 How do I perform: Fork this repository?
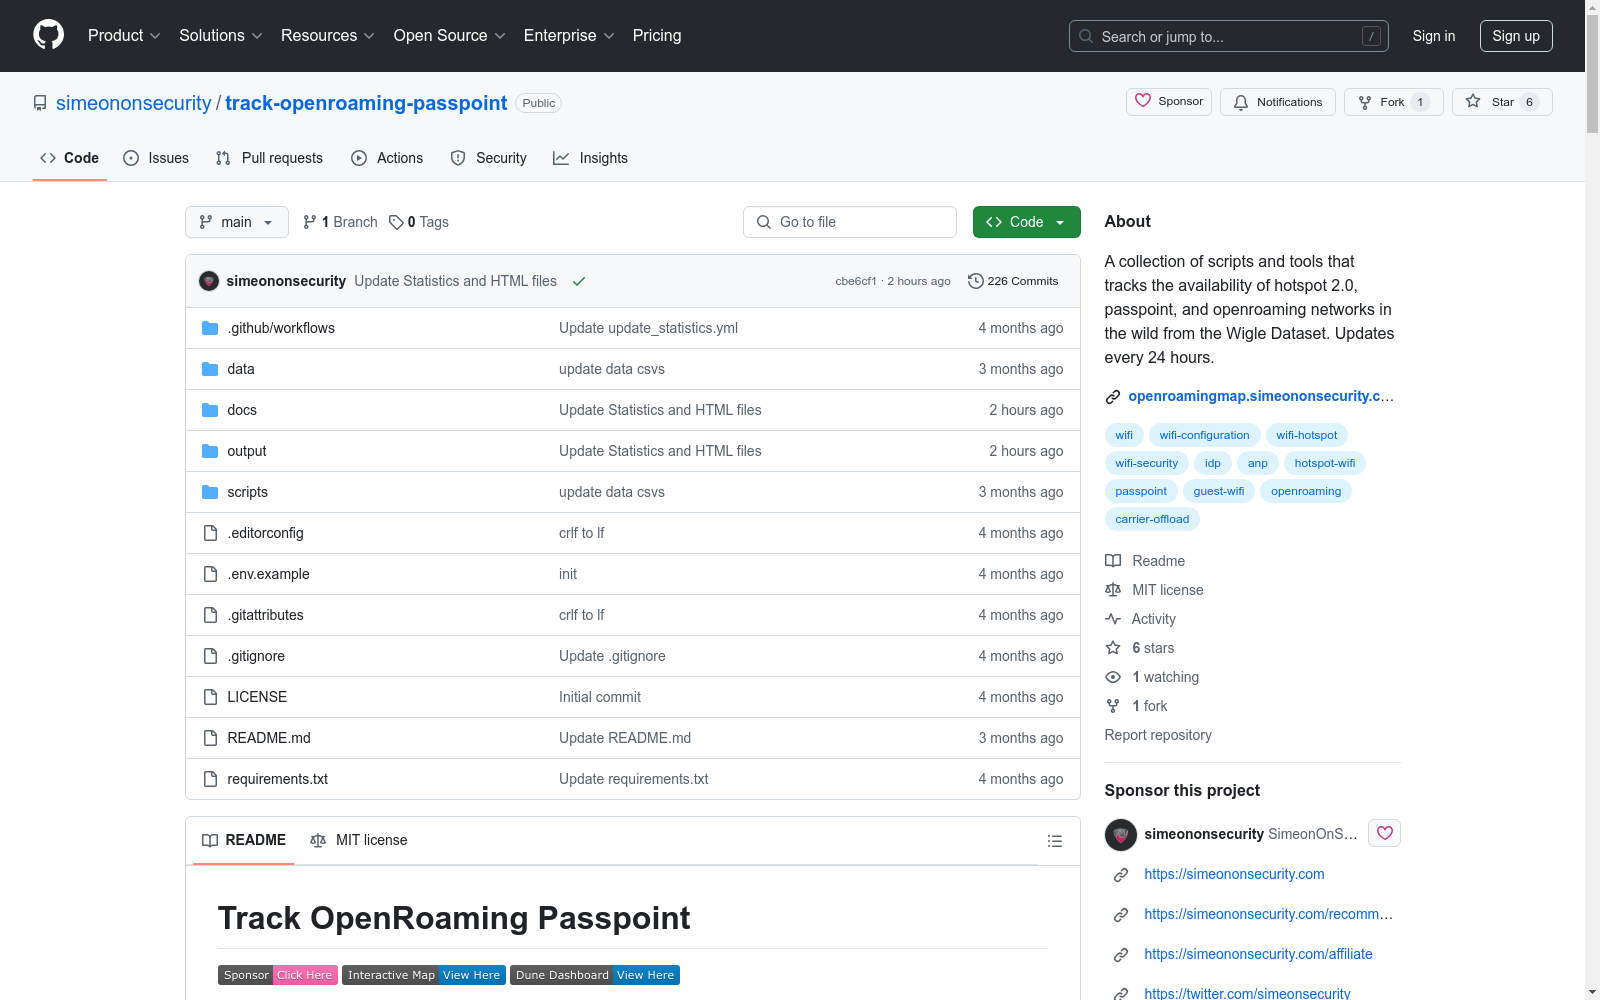(x=1393, y=102)
